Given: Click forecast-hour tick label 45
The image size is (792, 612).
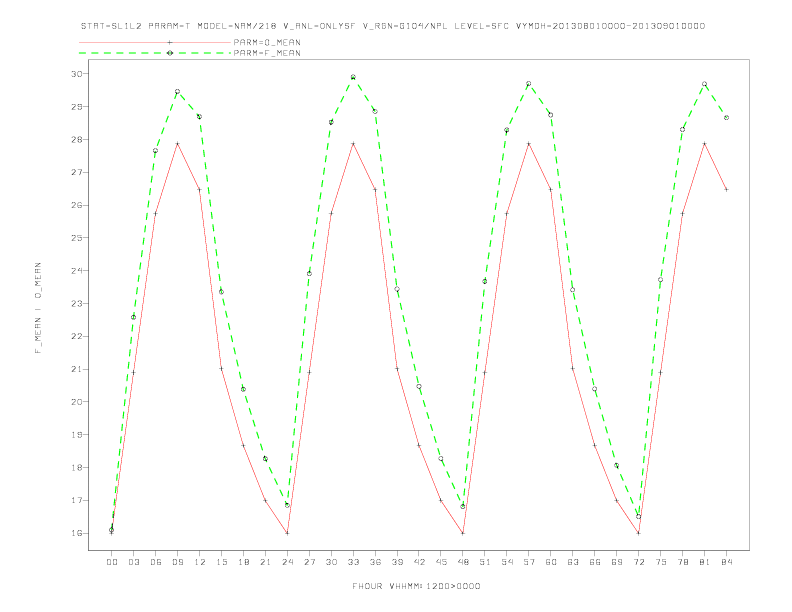Looking at the screenshot, I should [441, 562].
